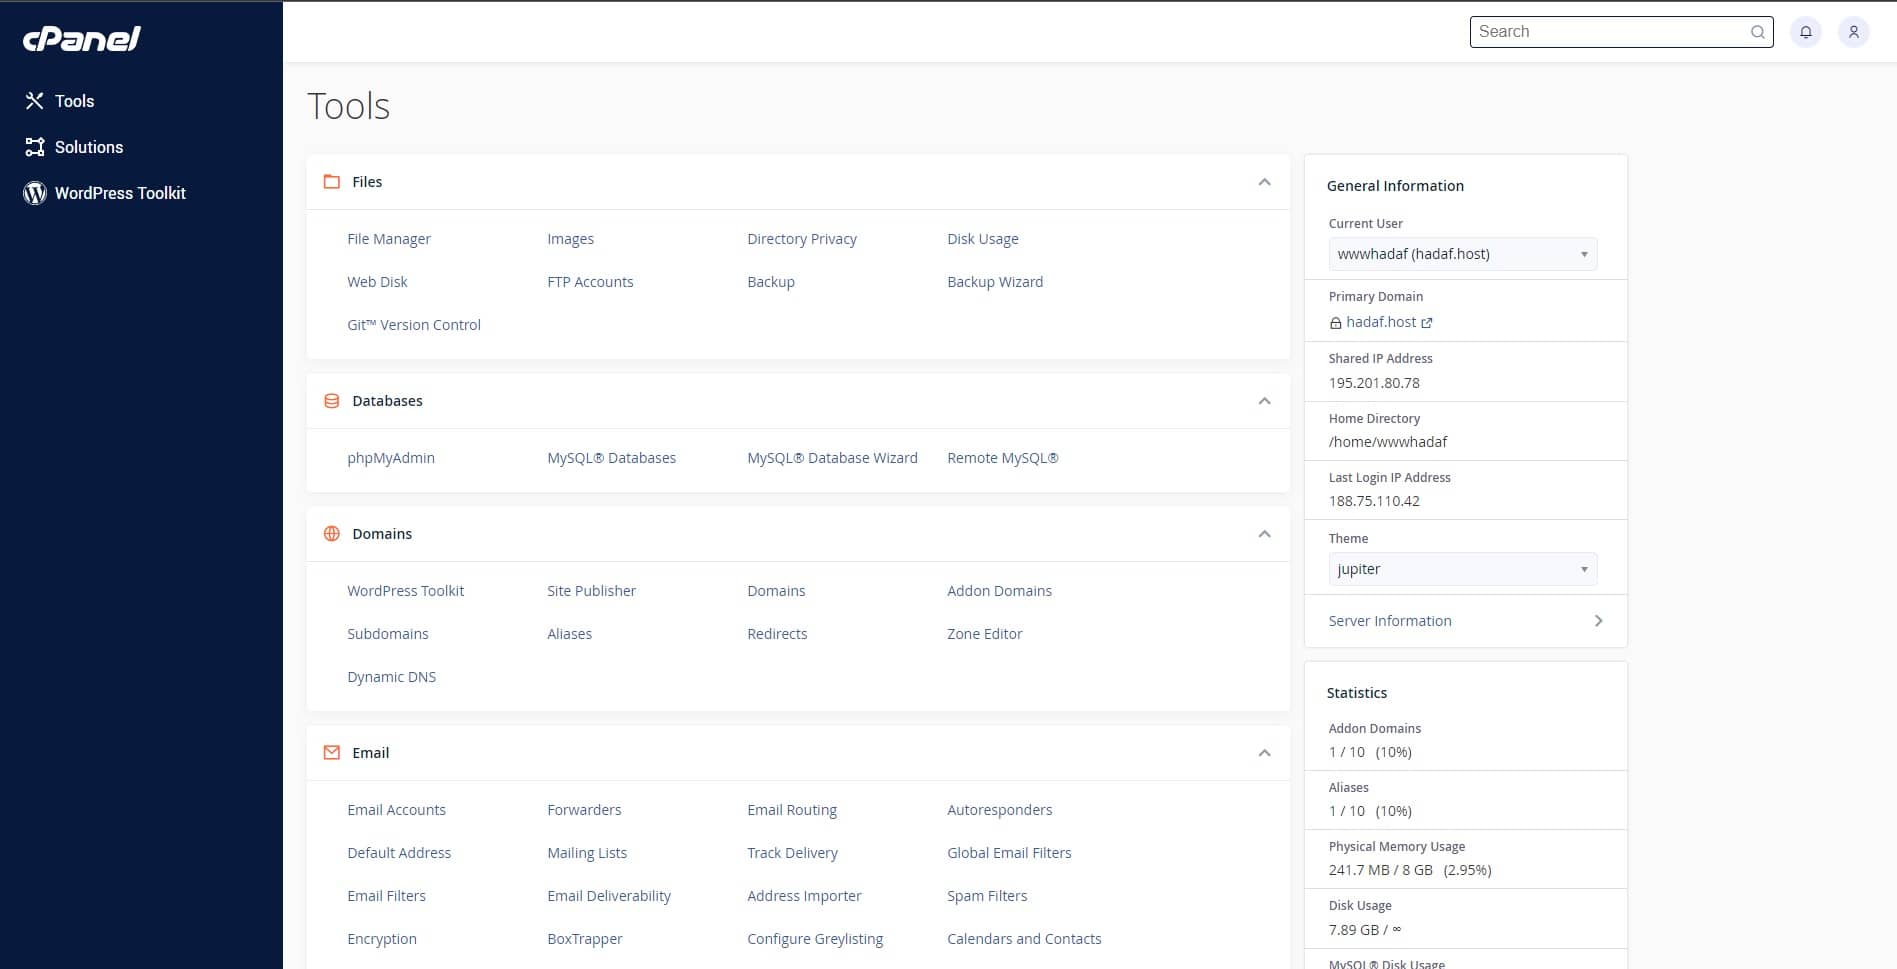The width and height of the screenshot is (1897, 969).
Task: Open the user account icon
Action: [1853, 32]
